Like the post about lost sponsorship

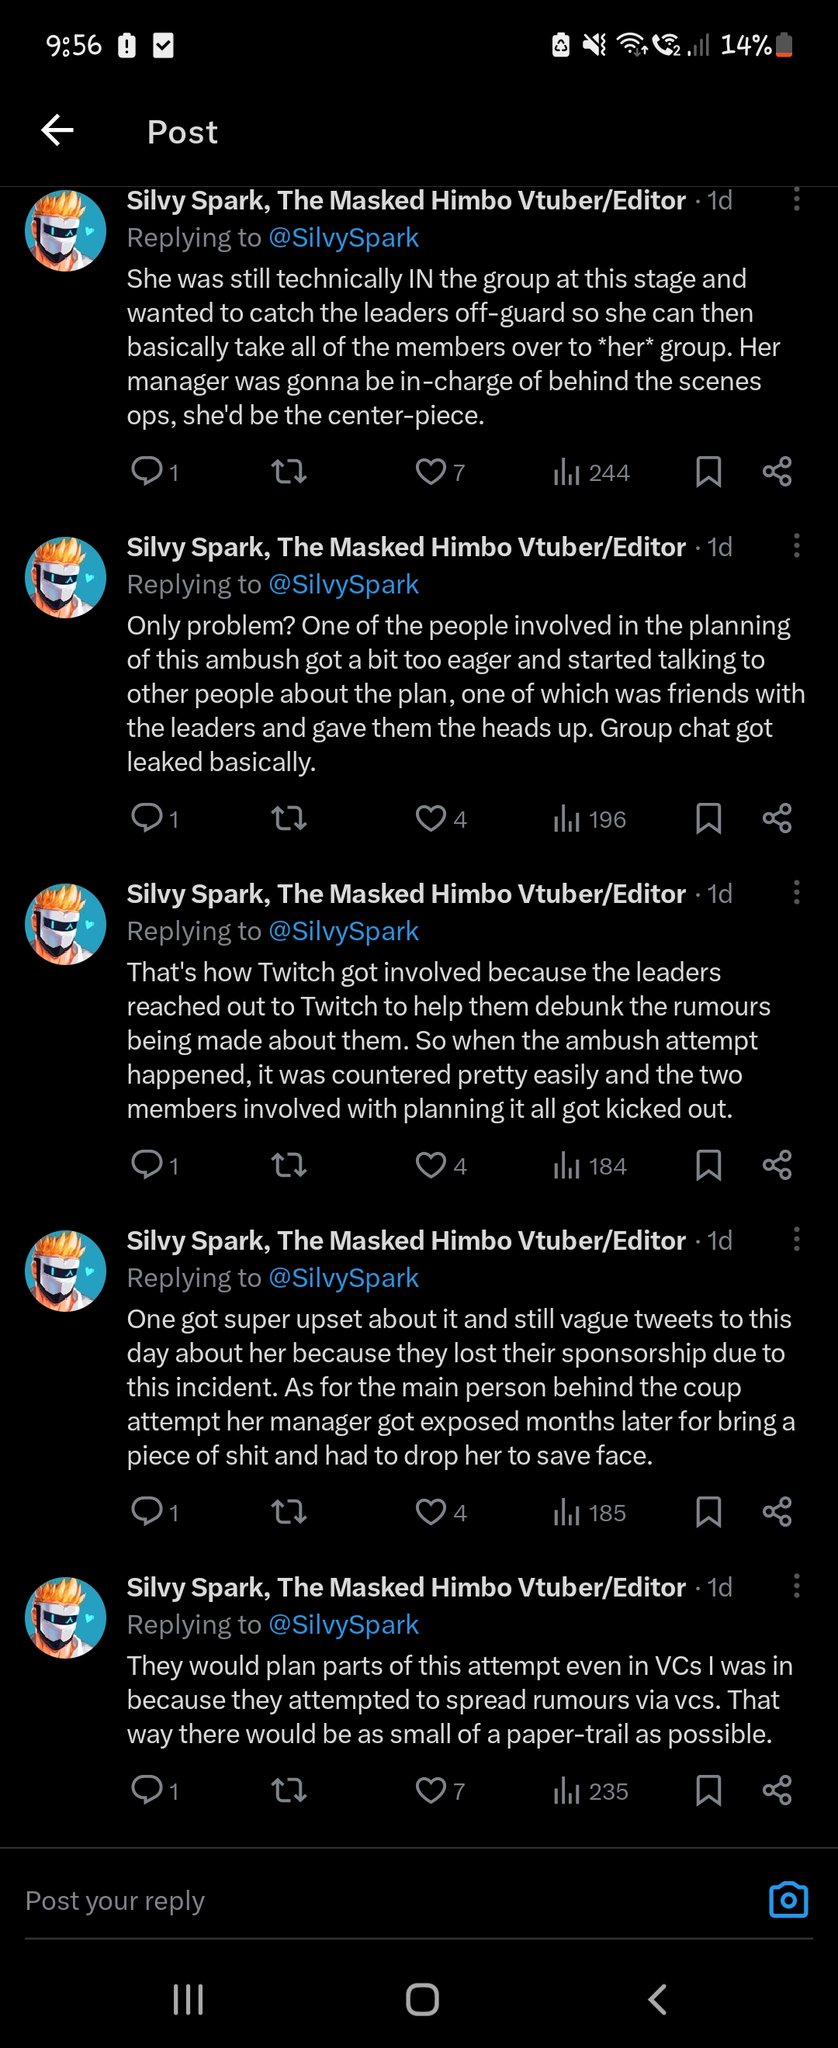[441, 1512]
